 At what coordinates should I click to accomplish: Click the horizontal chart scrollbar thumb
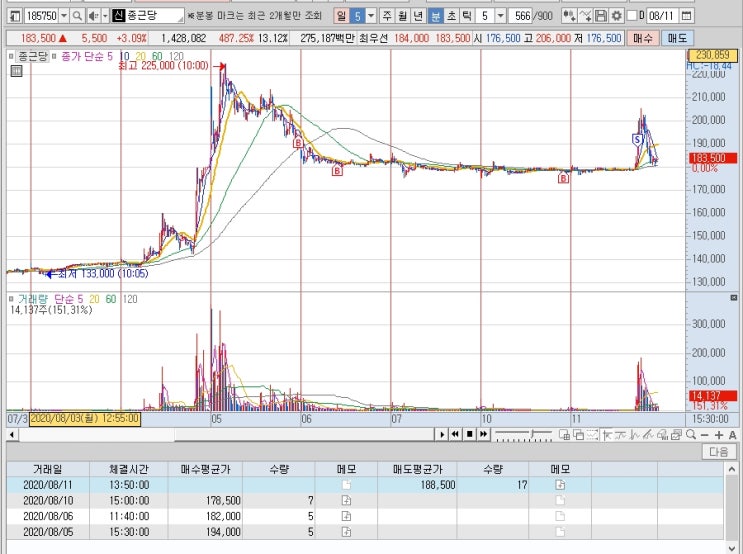point(305,434)
